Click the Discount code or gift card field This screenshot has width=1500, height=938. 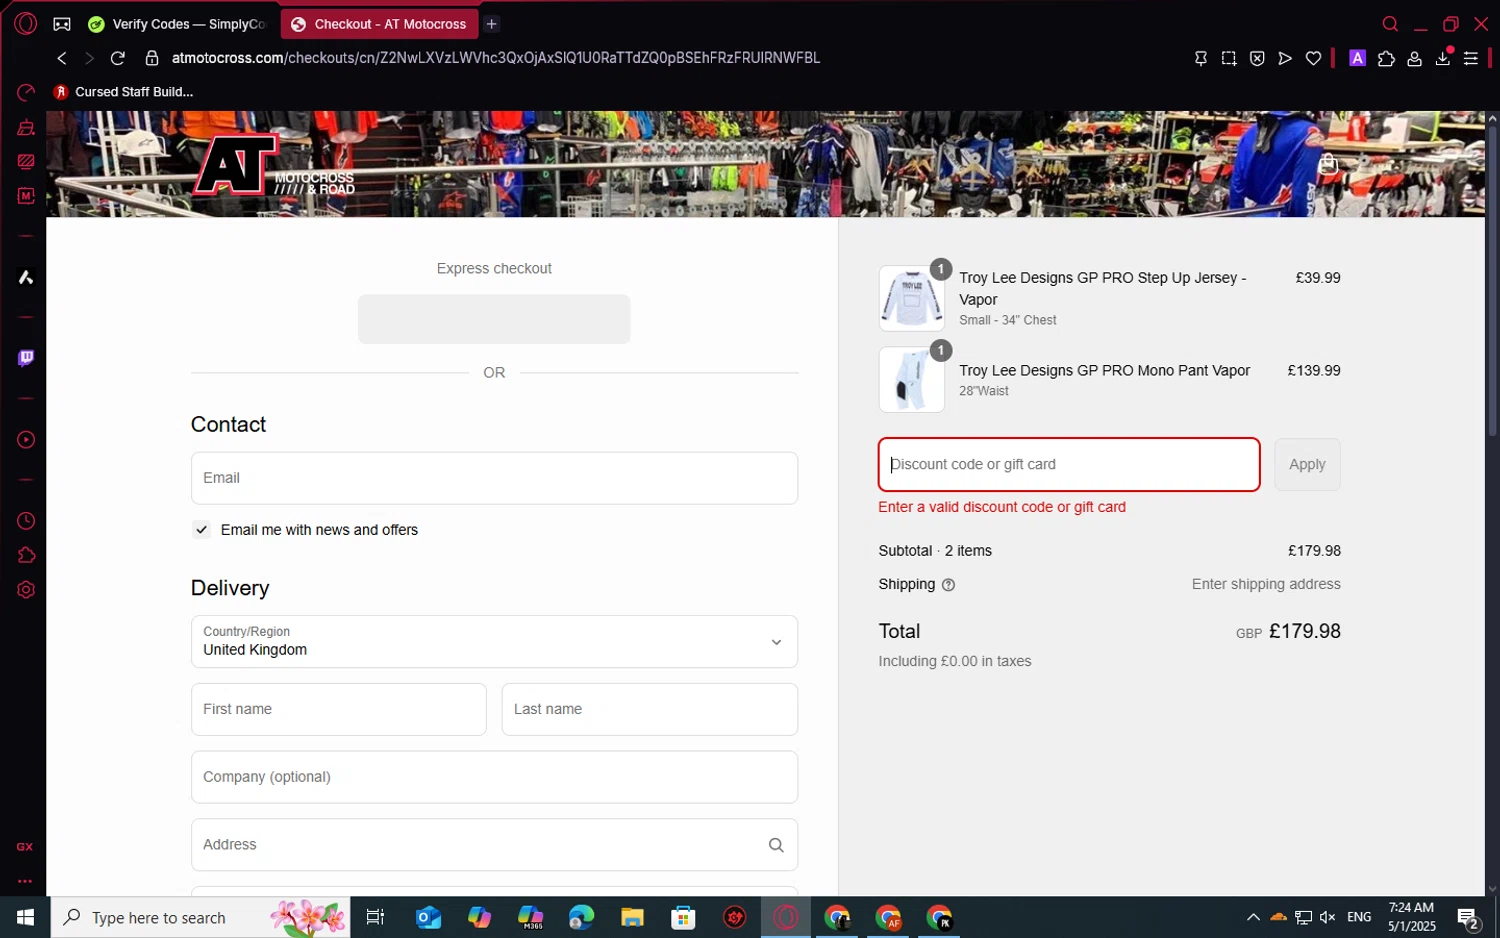pyautogui.click(x=1069, y=464)
